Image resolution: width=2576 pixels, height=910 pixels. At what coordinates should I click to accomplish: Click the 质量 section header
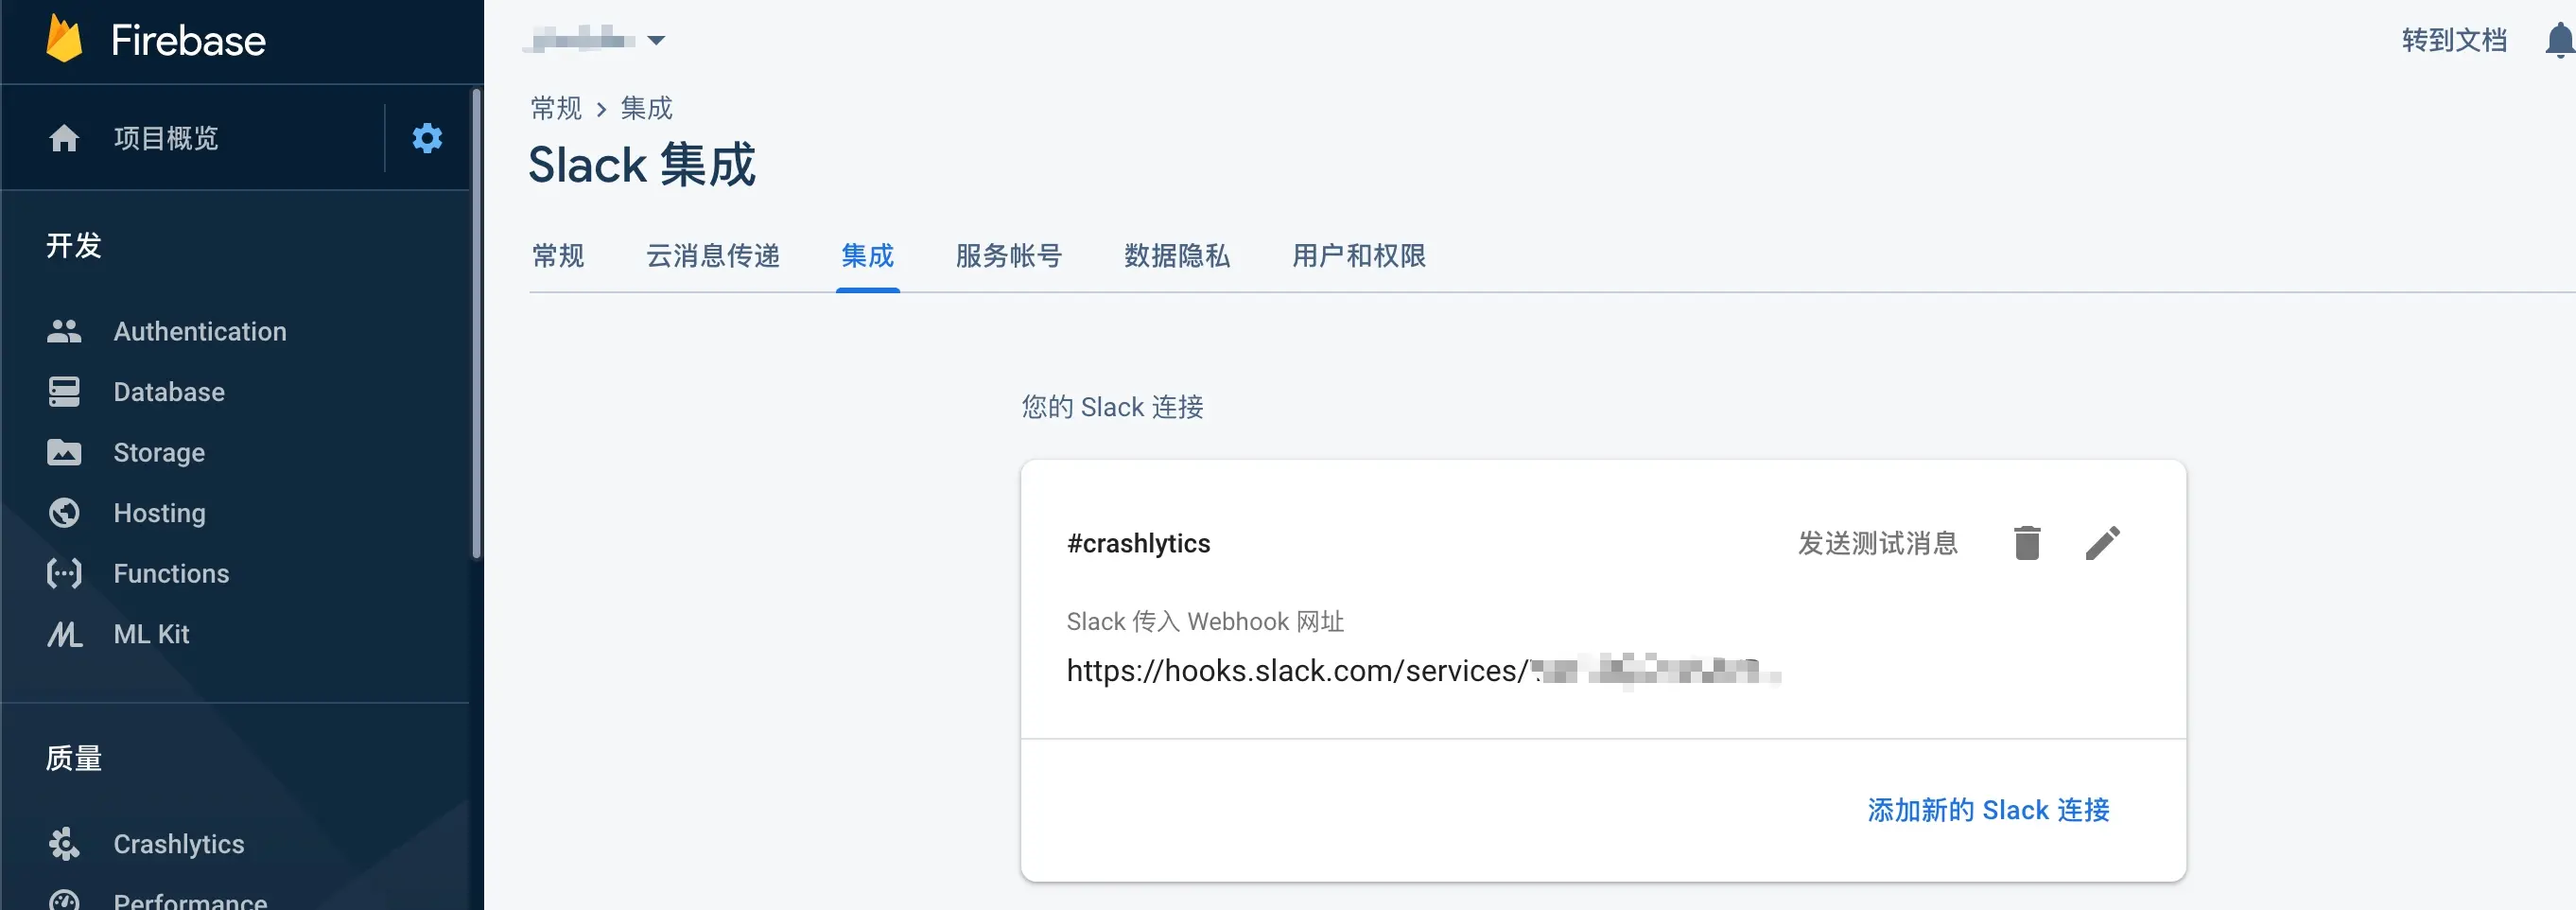pos(74,758)
